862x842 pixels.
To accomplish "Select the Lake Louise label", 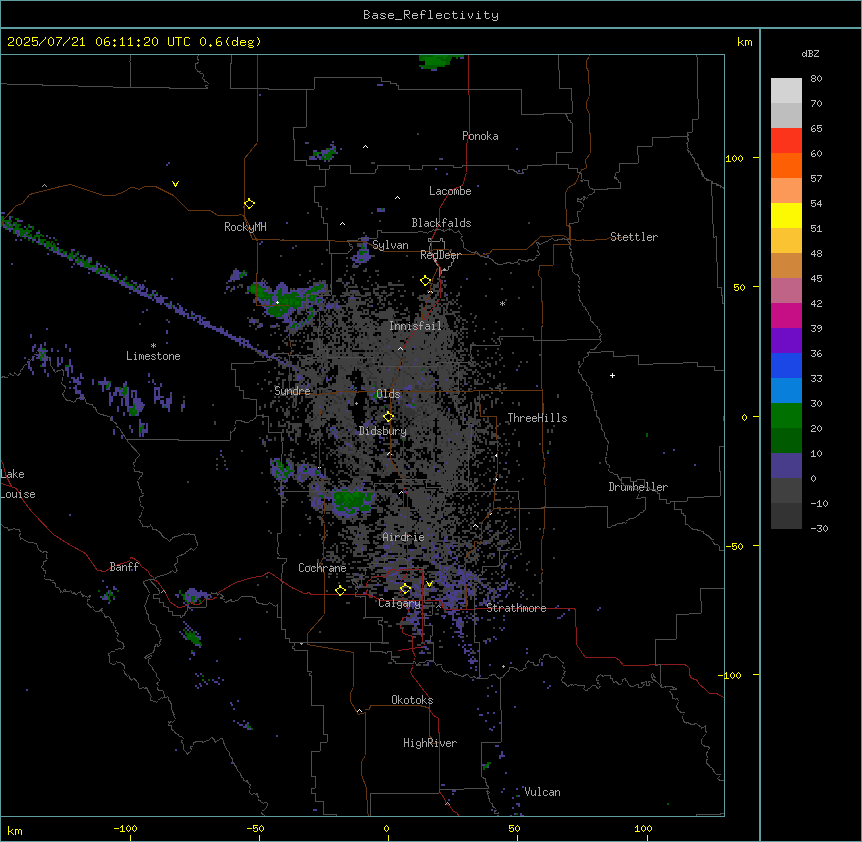I will (18, 484).
